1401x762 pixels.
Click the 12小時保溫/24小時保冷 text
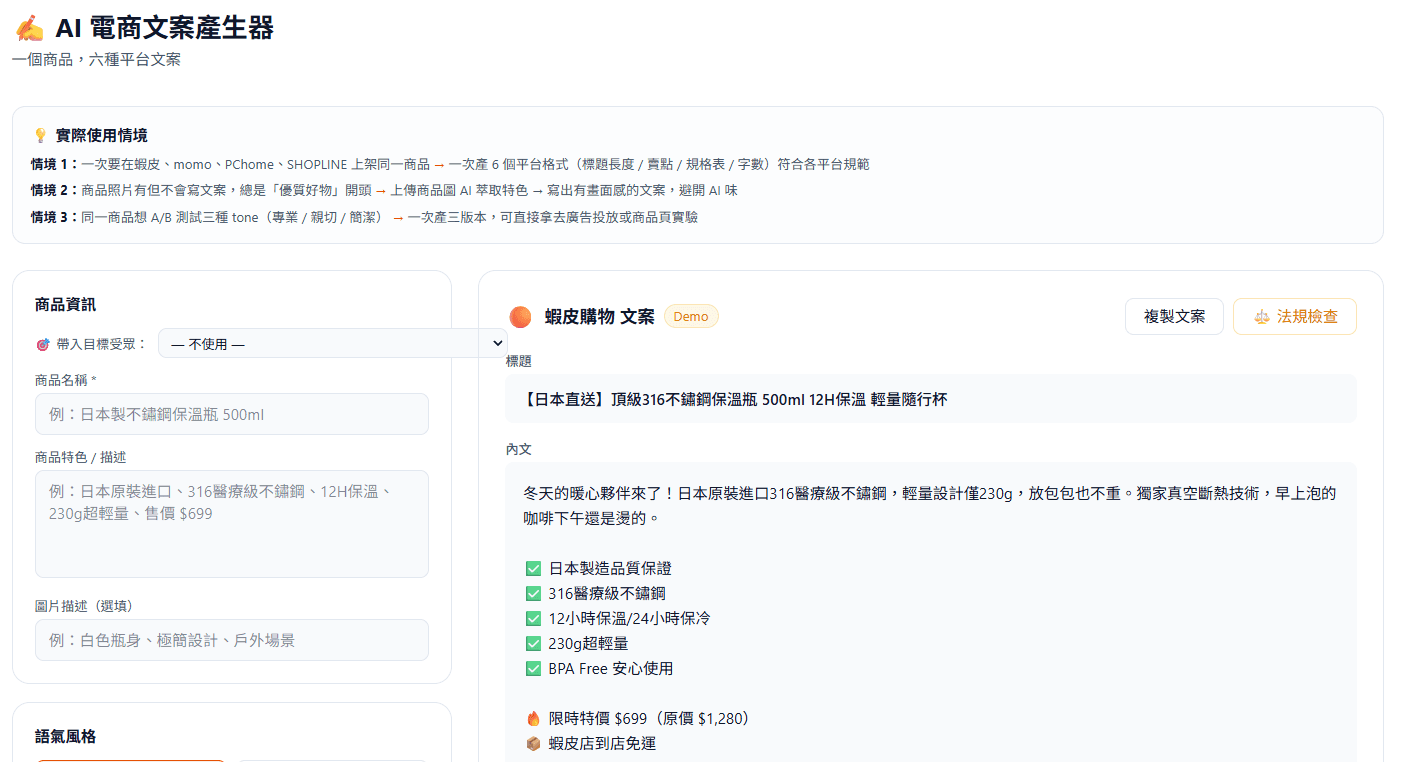(x=629, y=619)
